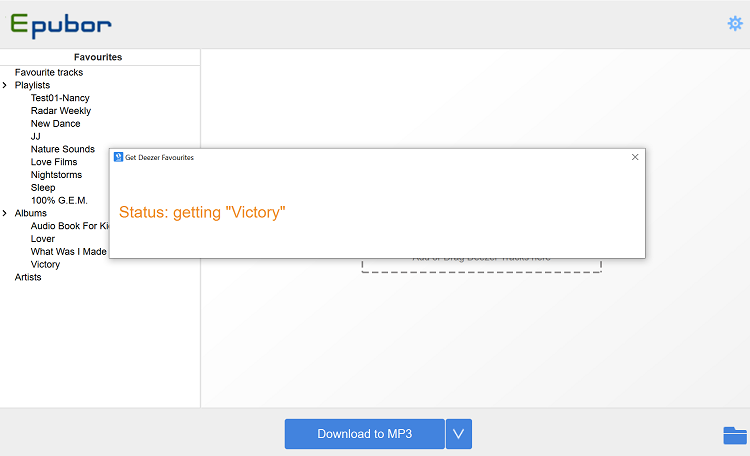Image resolution: width=750 pixels, height=456 pixels.
Task: Open the output format dropdown arrow
Action: [459, 434]
